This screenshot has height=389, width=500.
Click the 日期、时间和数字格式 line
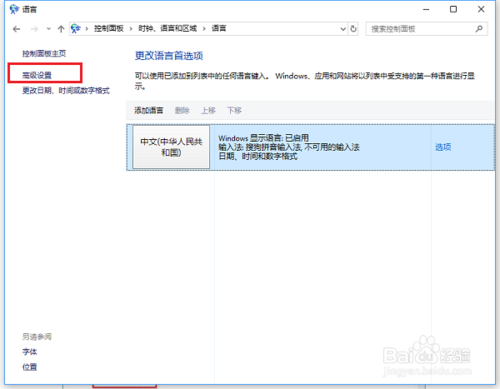point(258,156)
